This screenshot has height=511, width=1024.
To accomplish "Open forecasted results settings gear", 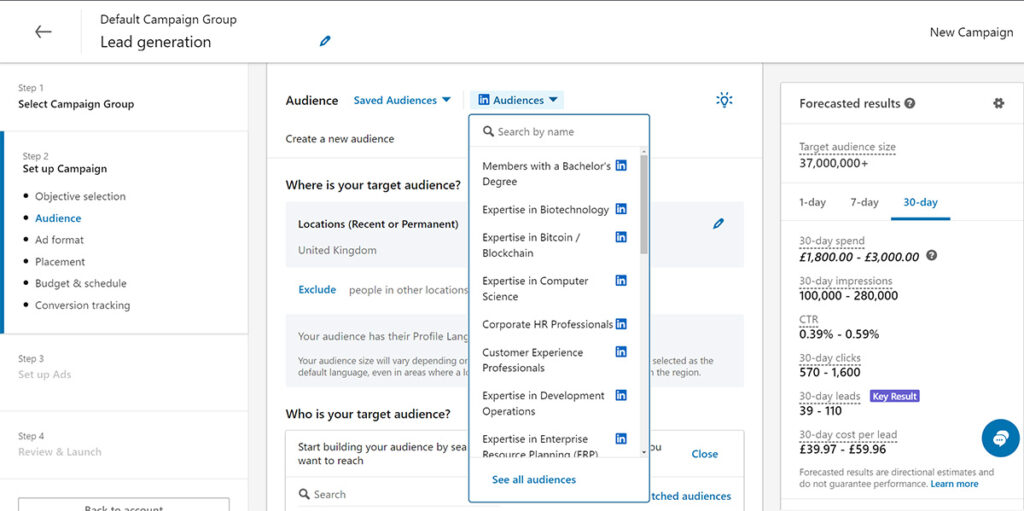I will pos(998,103).
